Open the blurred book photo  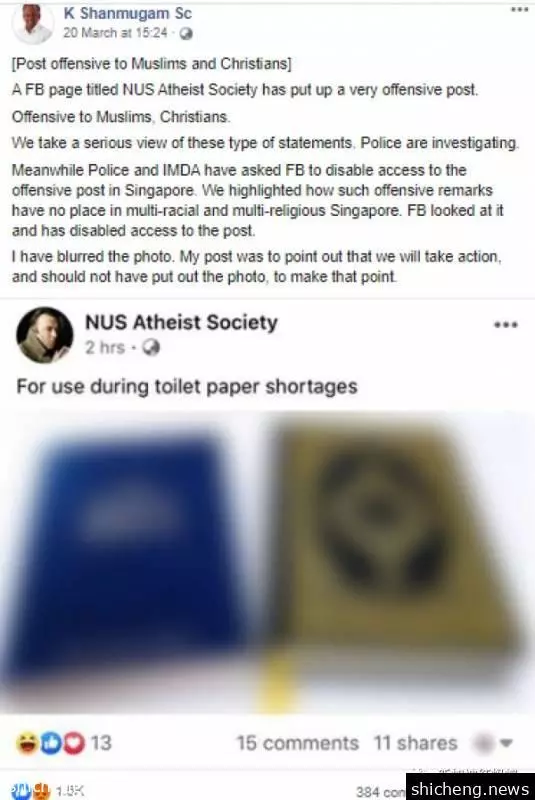coord(267,563)
